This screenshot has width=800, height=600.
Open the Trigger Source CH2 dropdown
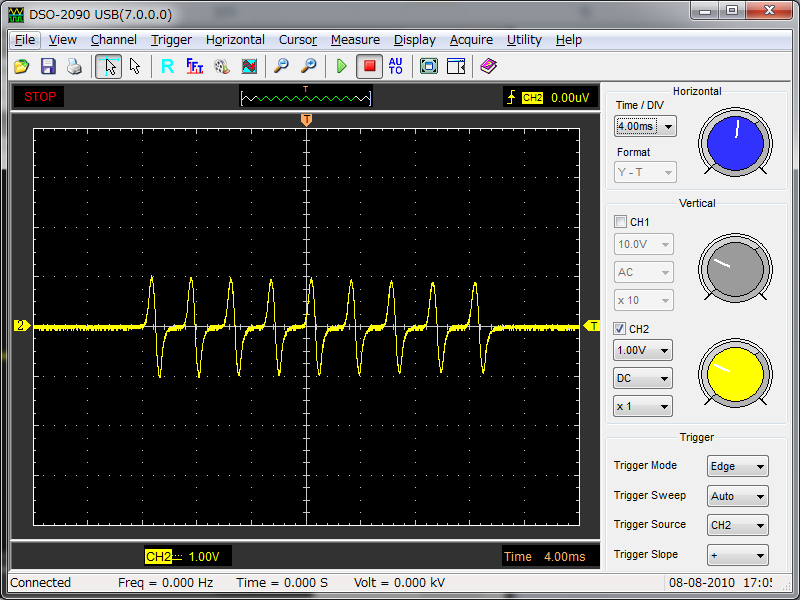coord(738,525)
